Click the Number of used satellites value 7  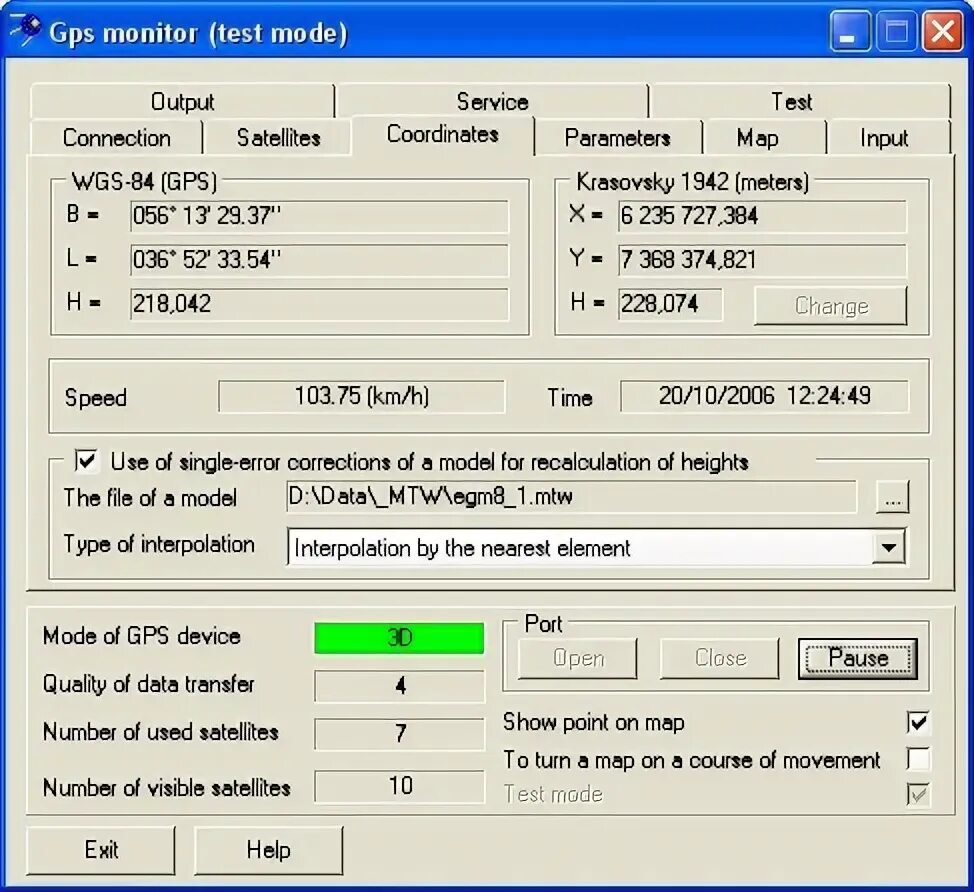point(399,734)
